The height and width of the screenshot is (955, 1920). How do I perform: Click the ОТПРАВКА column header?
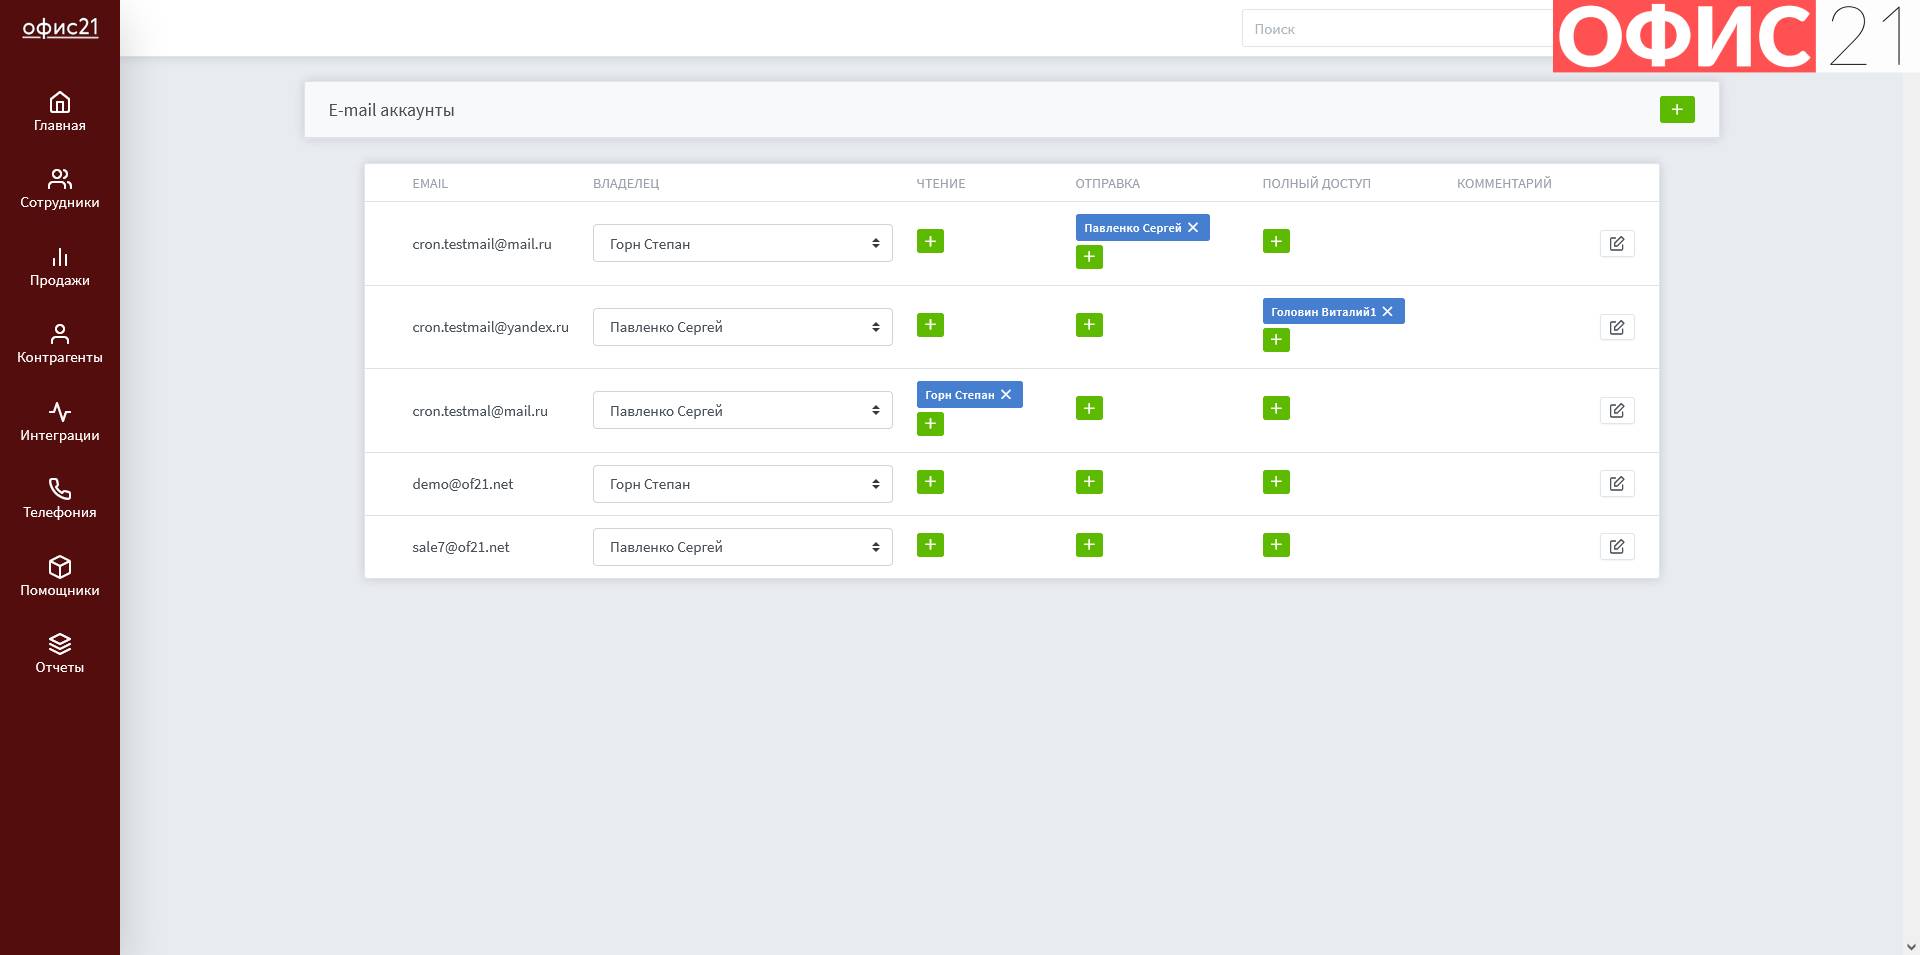point(1108,184)
